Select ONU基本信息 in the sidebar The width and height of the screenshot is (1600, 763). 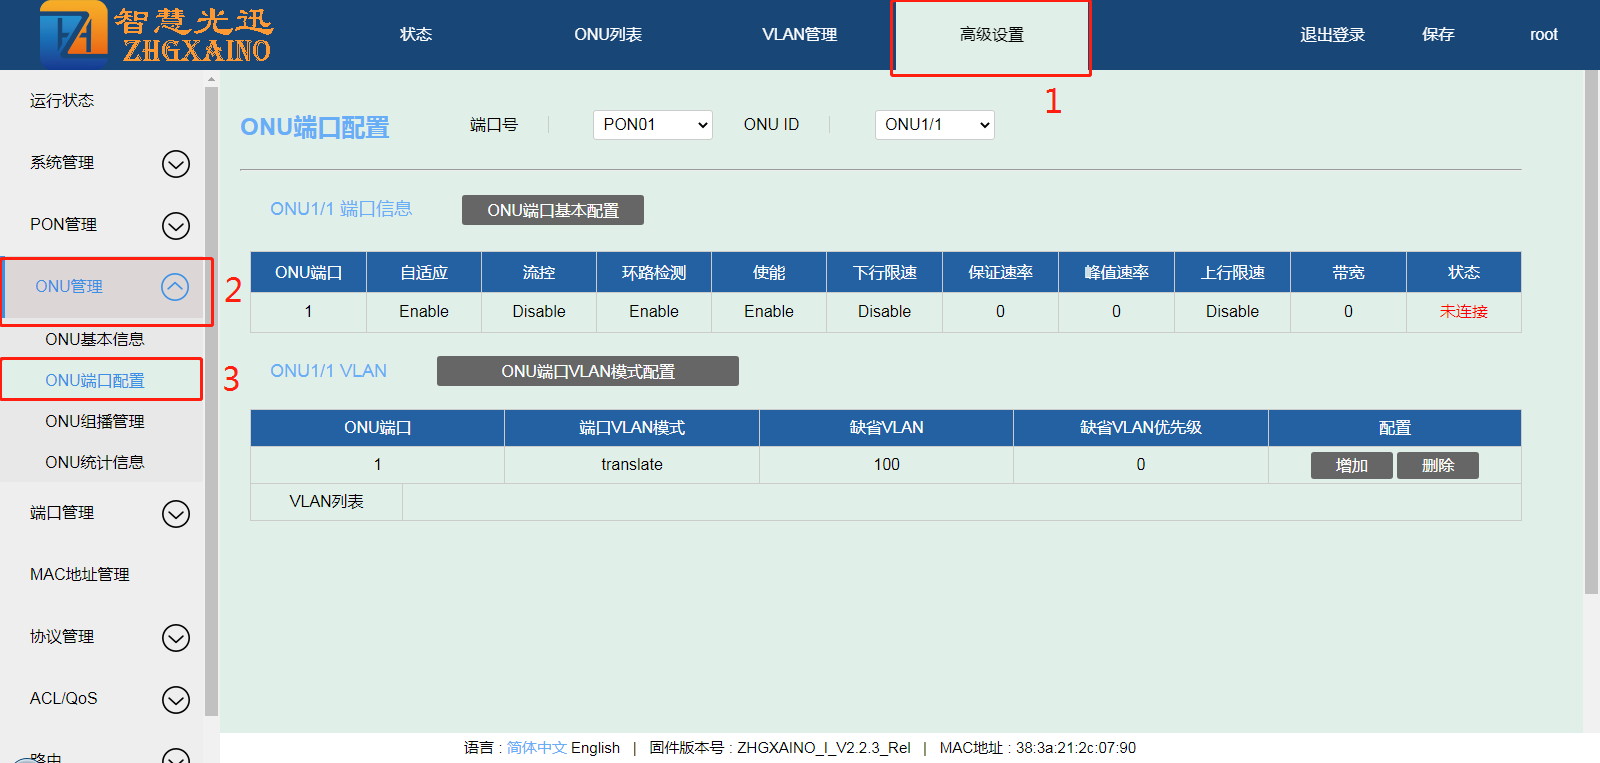click(95, 340)
